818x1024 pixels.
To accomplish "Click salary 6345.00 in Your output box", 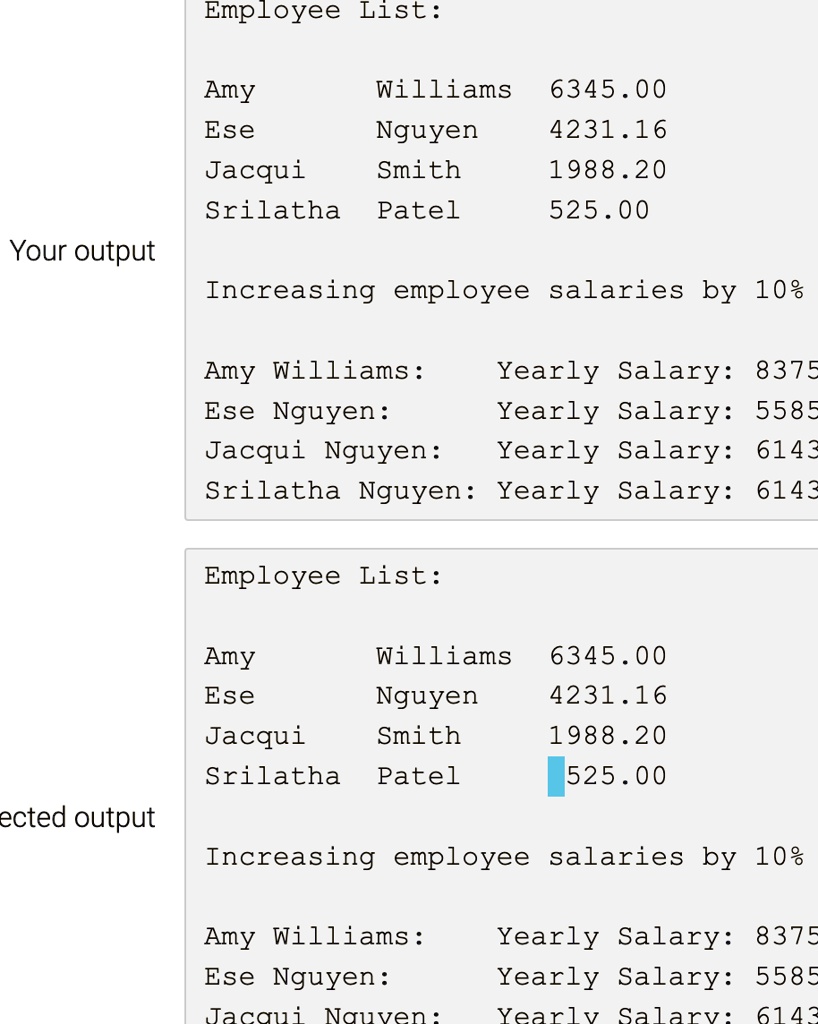I will click(608, 89).
